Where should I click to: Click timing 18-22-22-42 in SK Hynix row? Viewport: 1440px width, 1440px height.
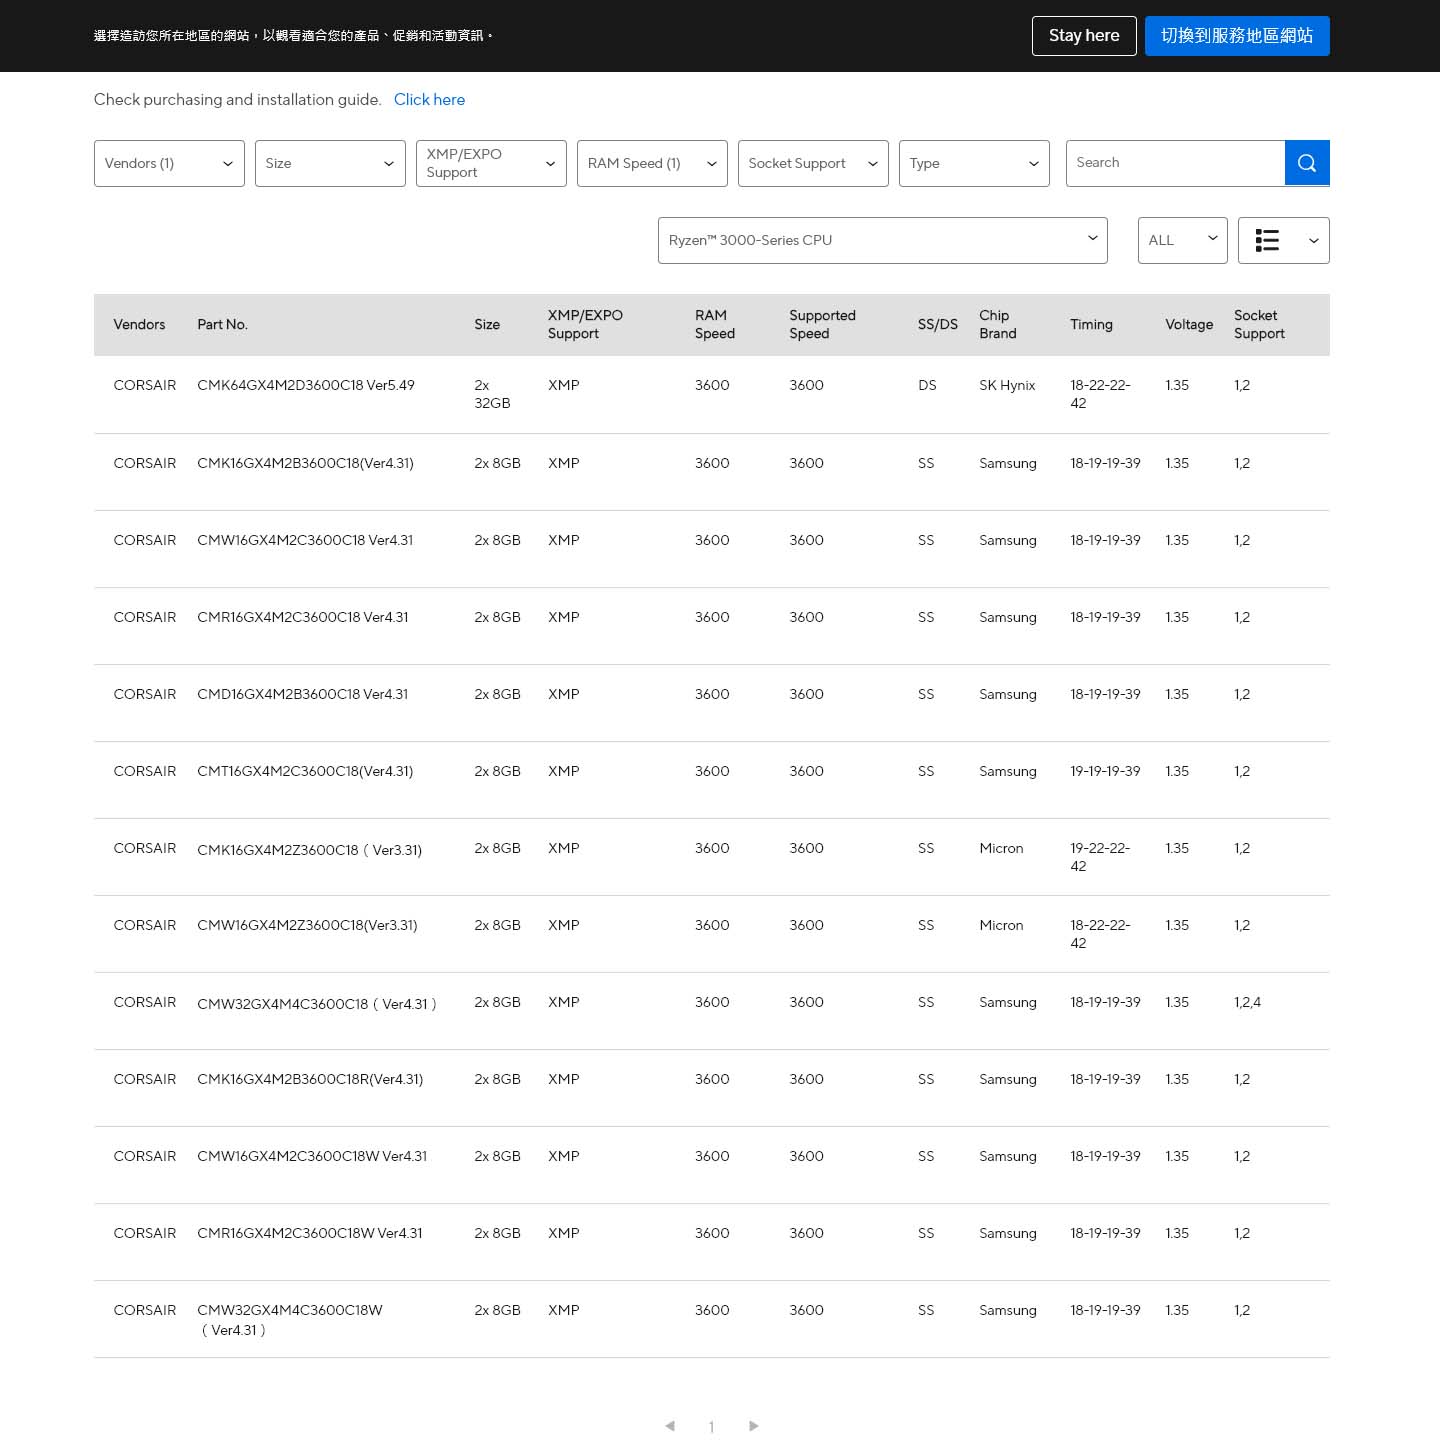tap(1100, 394)
